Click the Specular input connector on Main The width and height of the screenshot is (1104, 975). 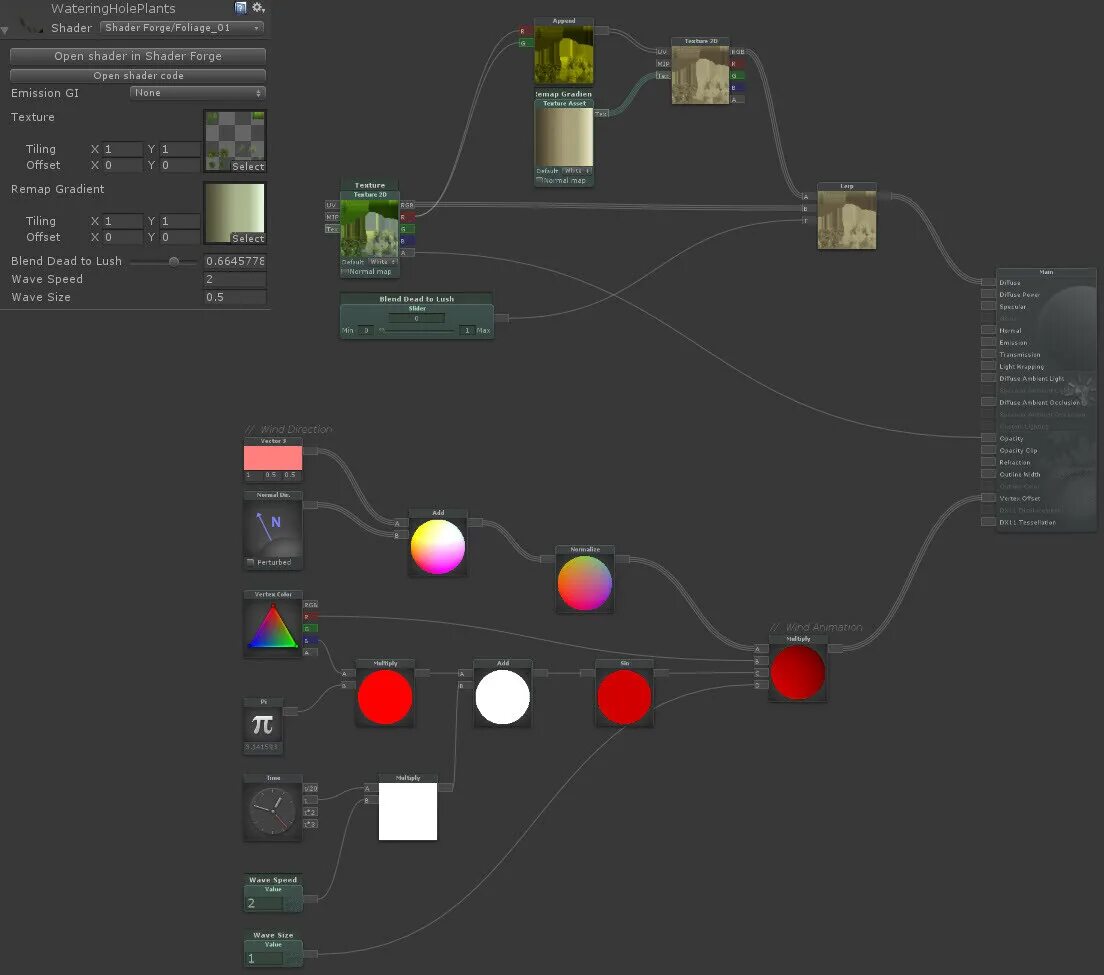988,306
